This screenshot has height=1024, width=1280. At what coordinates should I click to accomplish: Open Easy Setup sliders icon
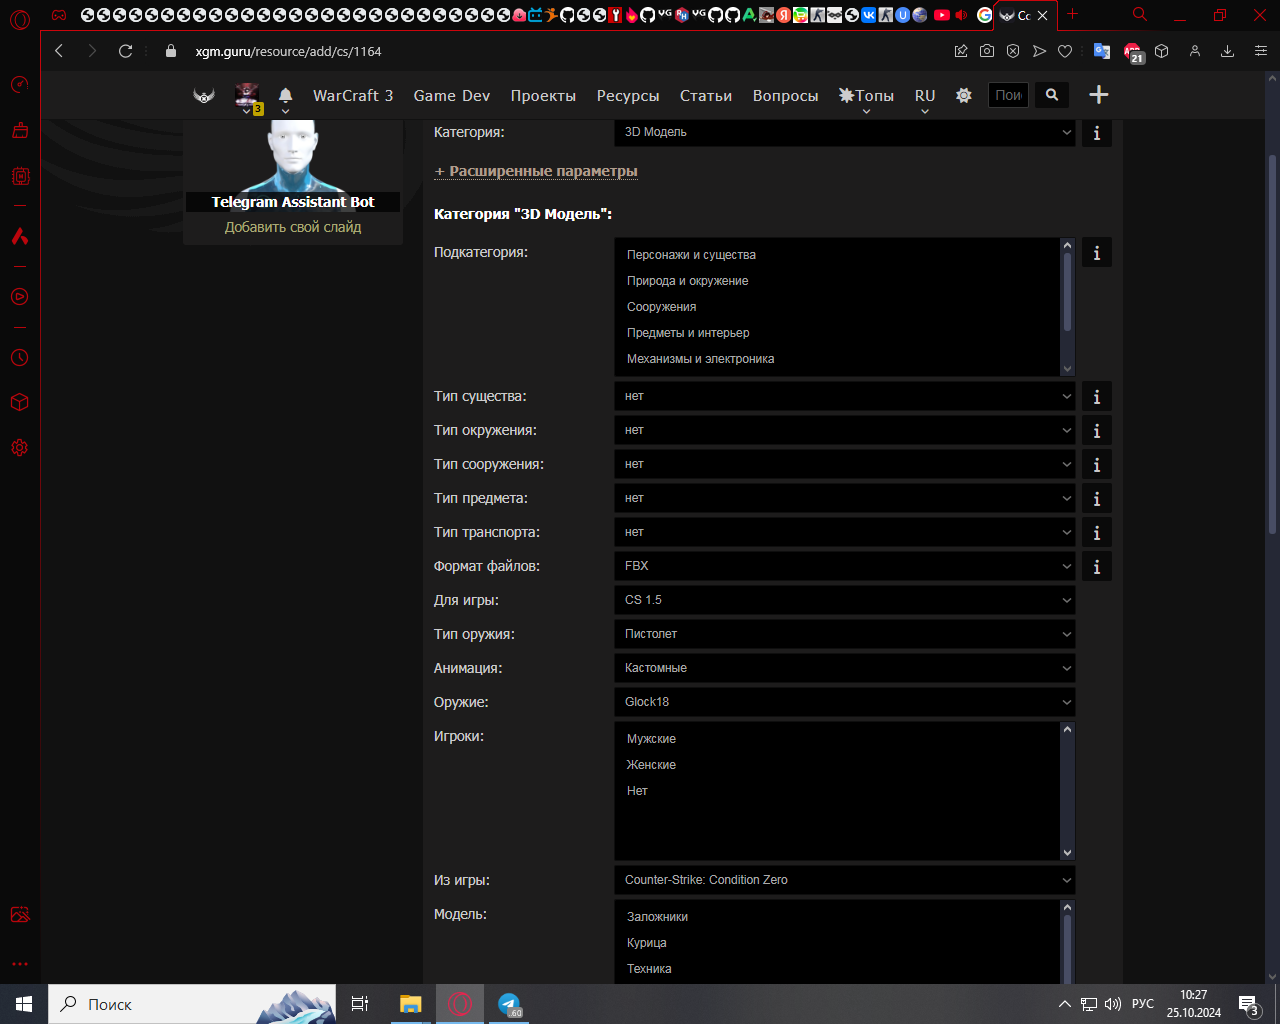tap(1259, 51)
